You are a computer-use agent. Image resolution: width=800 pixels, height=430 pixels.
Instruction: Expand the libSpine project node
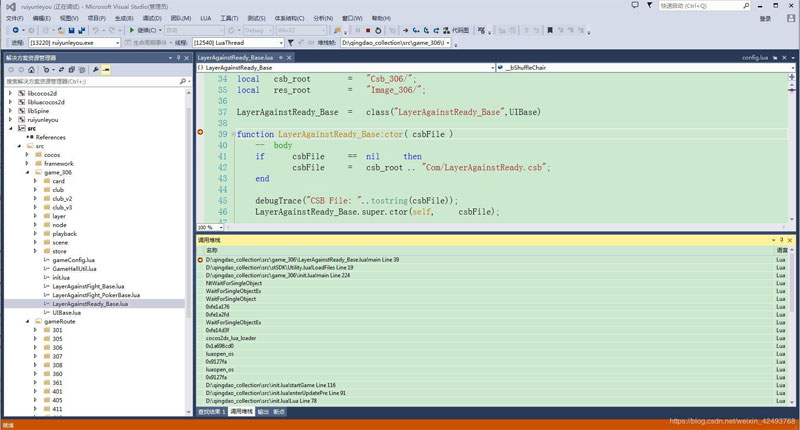10,111
